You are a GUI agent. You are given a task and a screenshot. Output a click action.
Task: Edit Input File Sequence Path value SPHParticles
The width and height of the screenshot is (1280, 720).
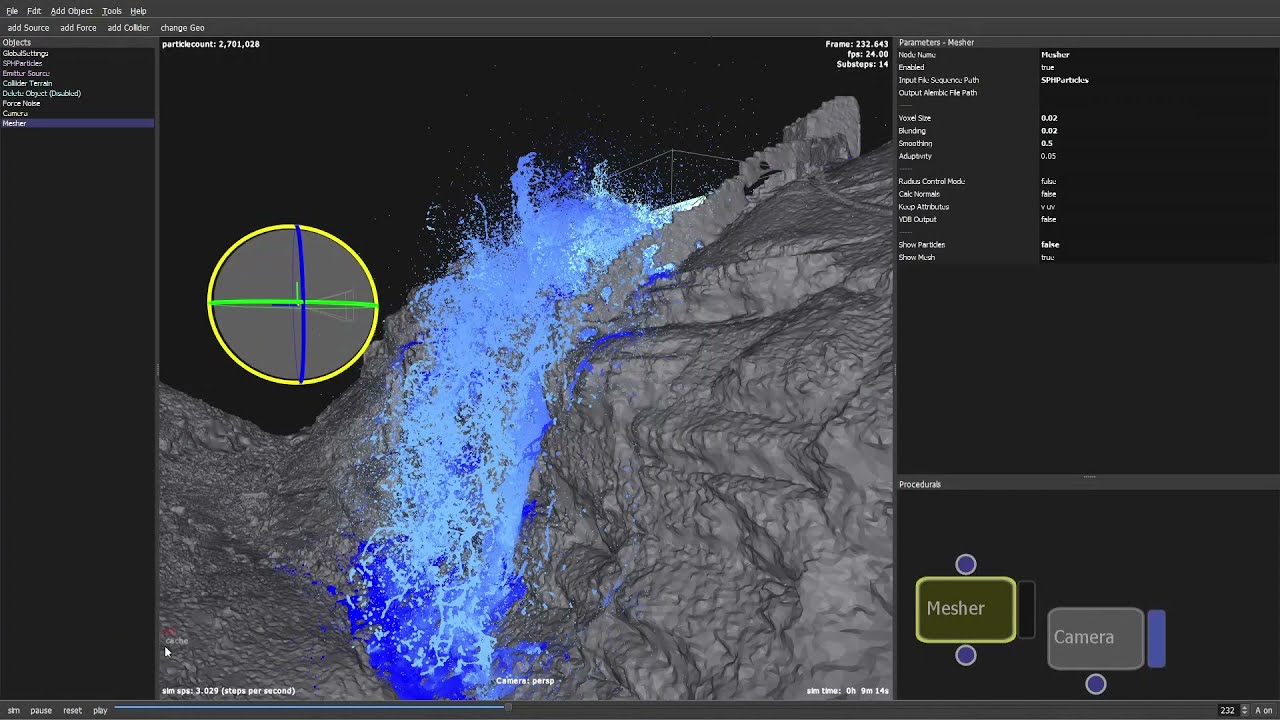(1064, 80)
